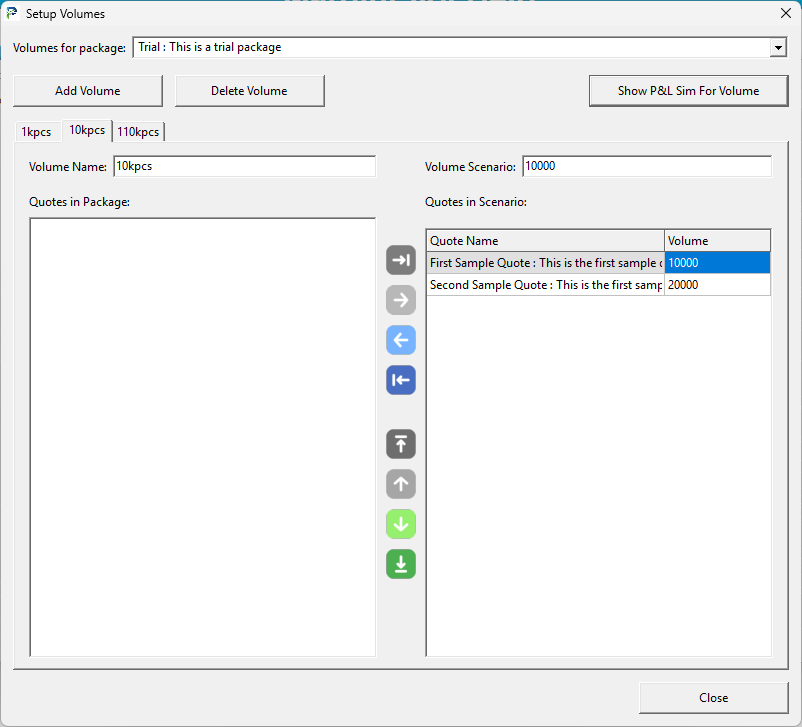This screenshot has height=727, width=802.
Task: Click into the Volume Scenario field
Action: [x=646, y=167]
